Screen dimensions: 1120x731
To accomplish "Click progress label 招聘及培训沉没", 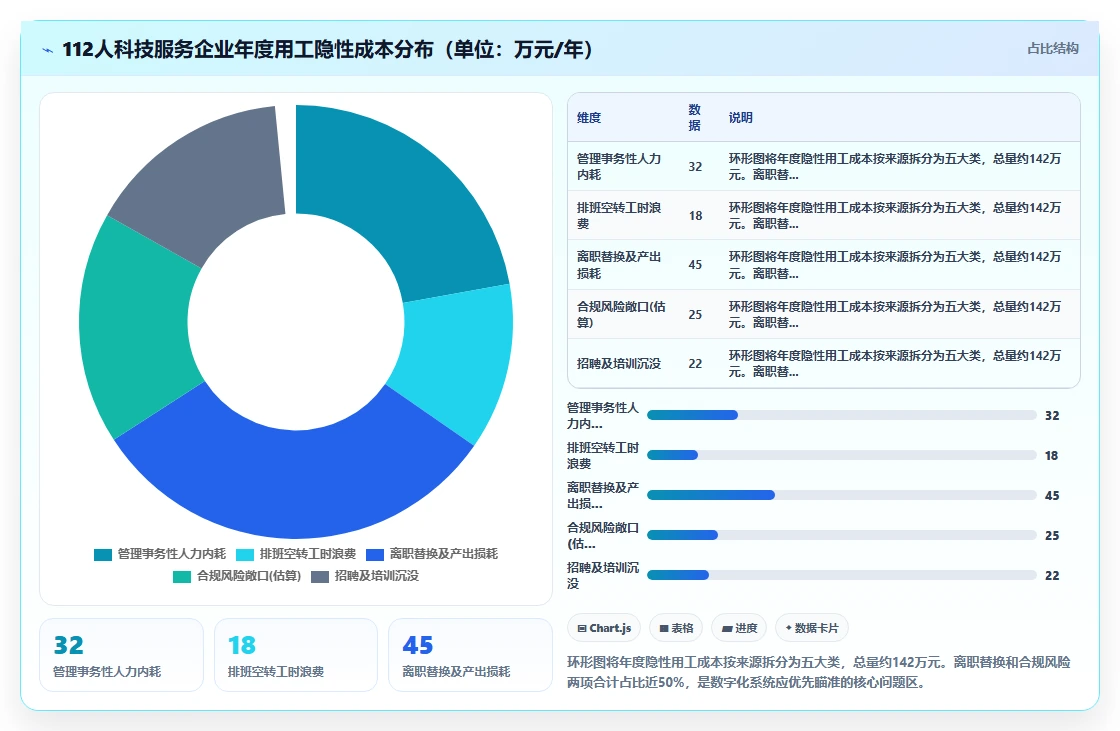I will 603,575.
